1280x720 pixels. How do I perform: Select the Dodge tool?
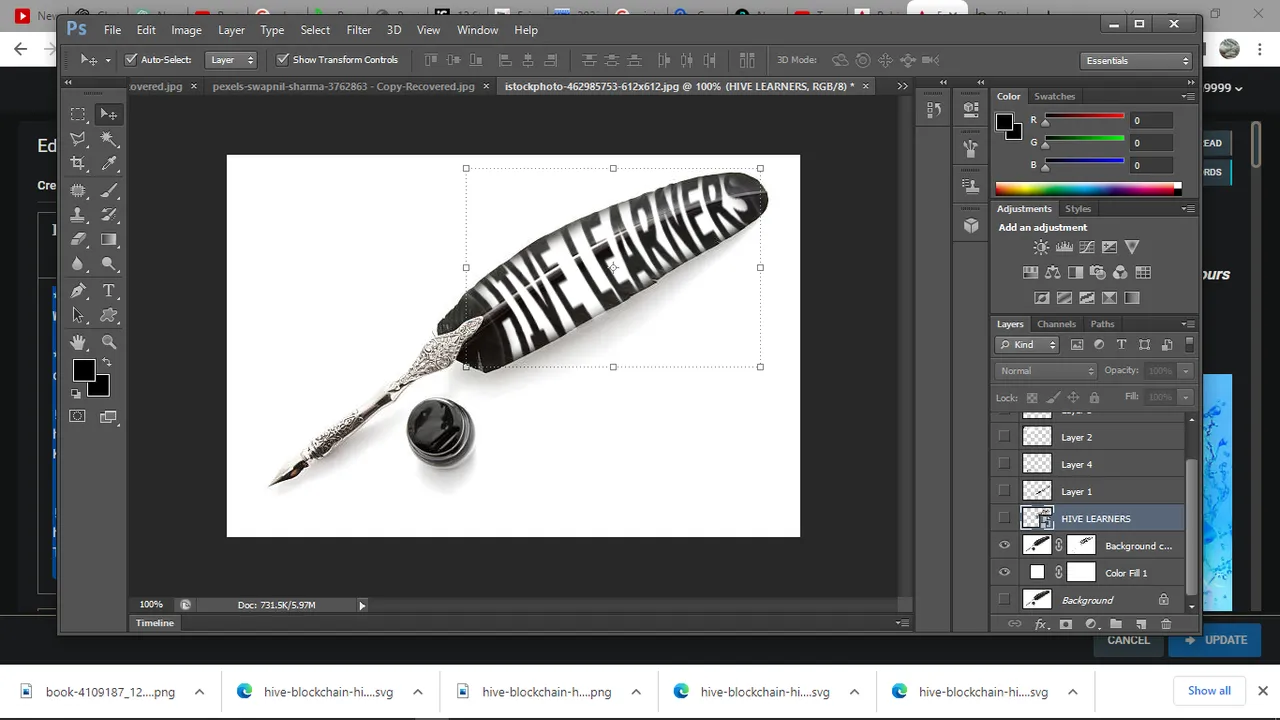pos(109,265)
